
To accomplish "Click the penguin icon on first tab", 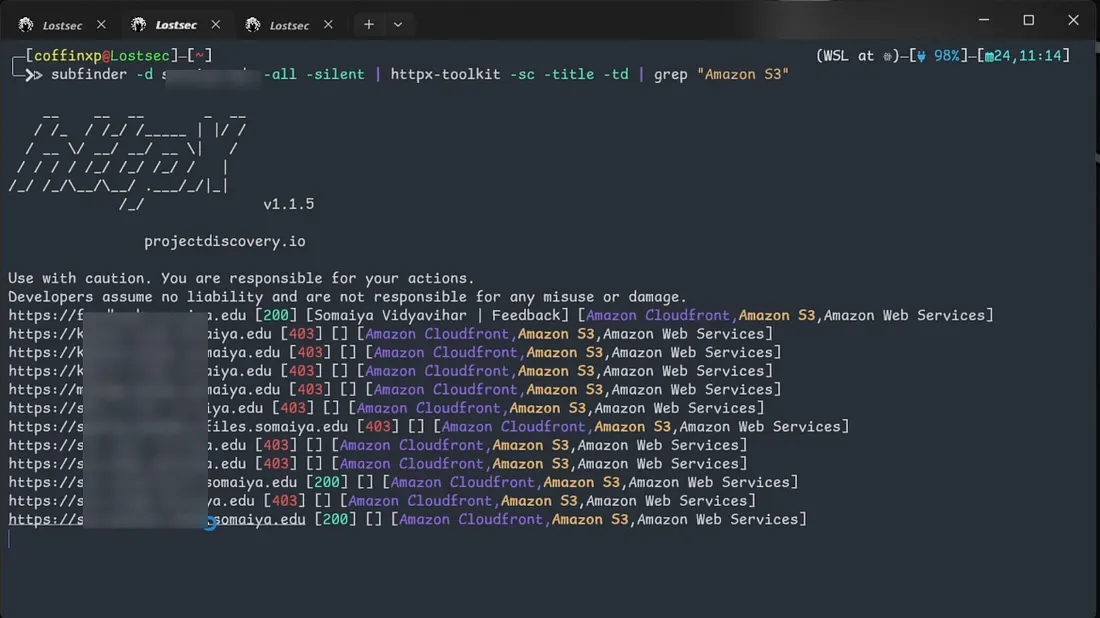I will pyautogui.click(x=26, y=25).
